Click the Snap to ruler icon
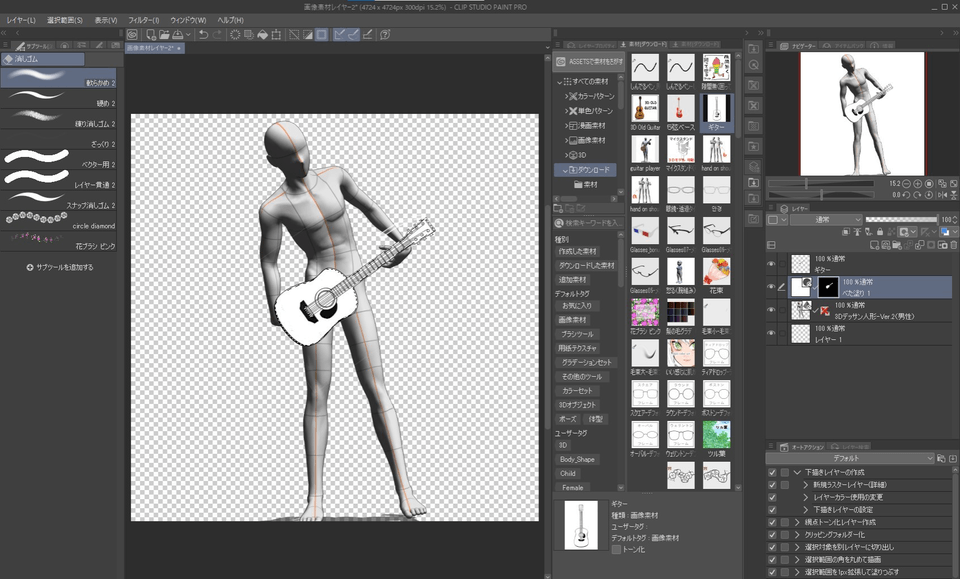This screenshot has width=960, height=579. (339, 34)
